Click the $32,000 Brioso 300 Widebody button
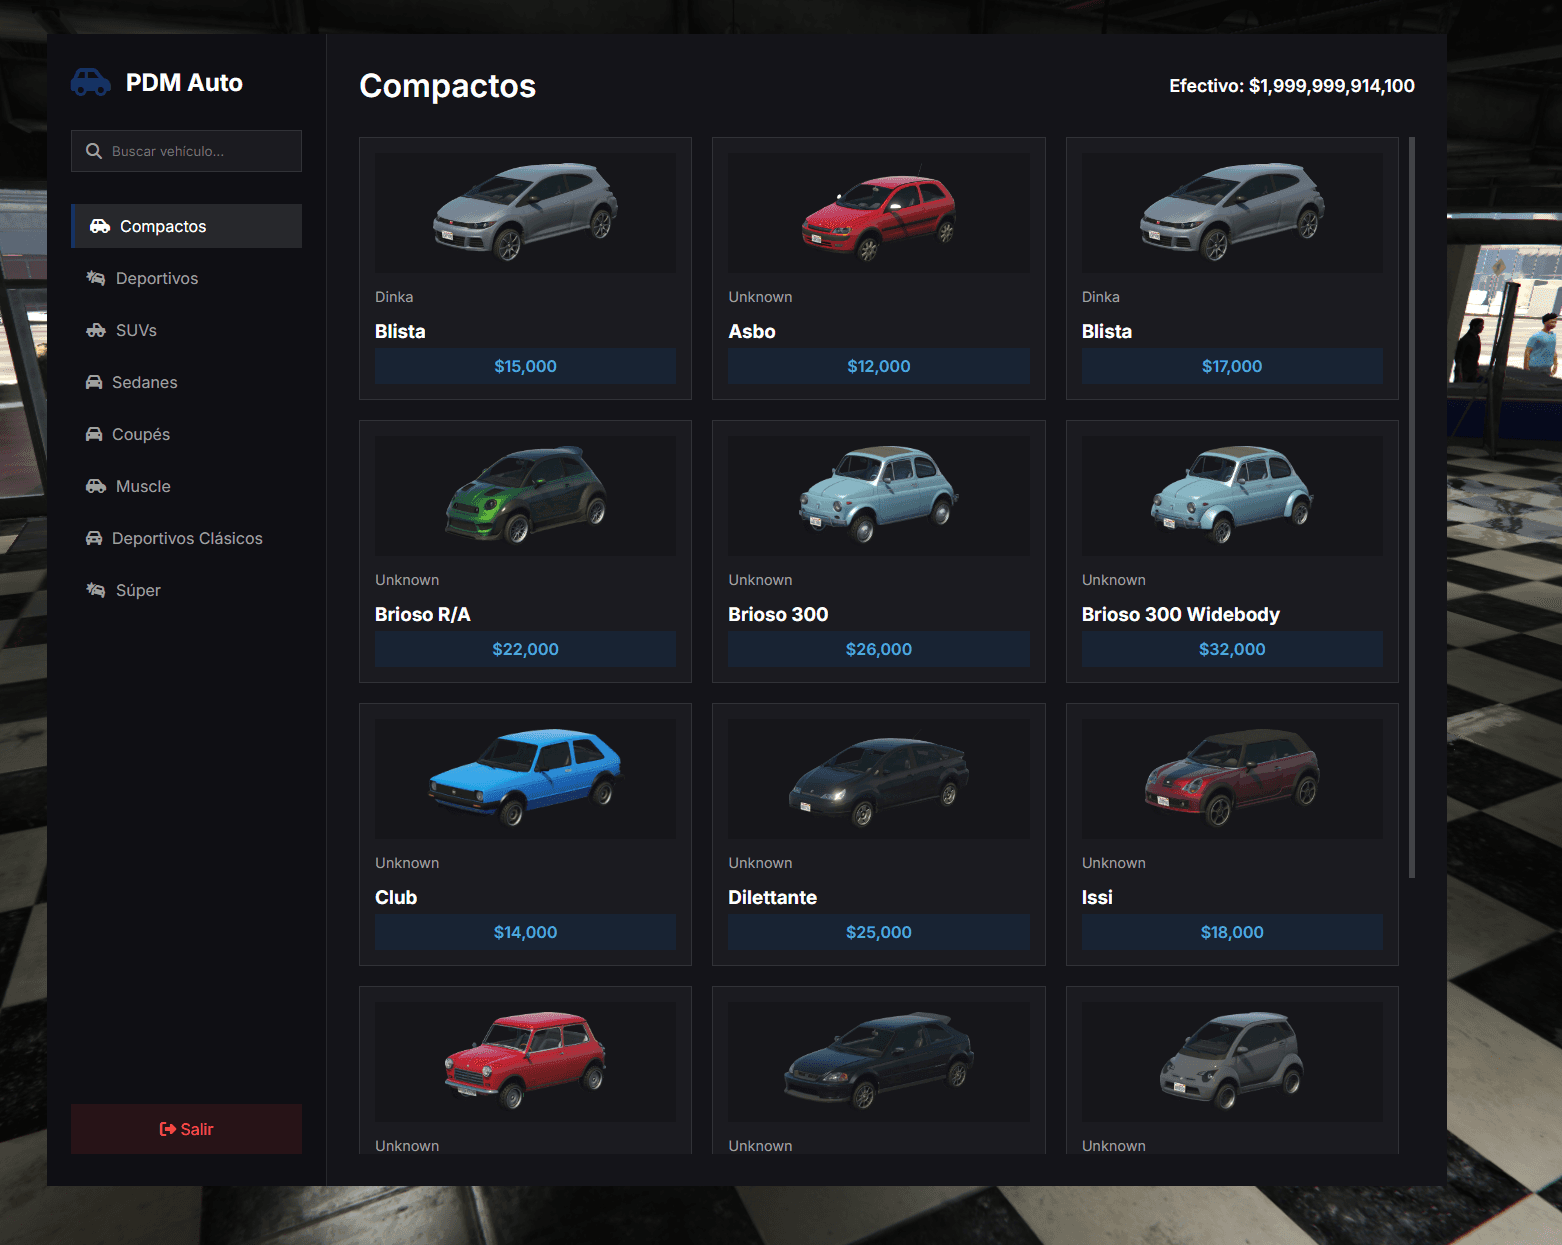 click(1232, 649)
